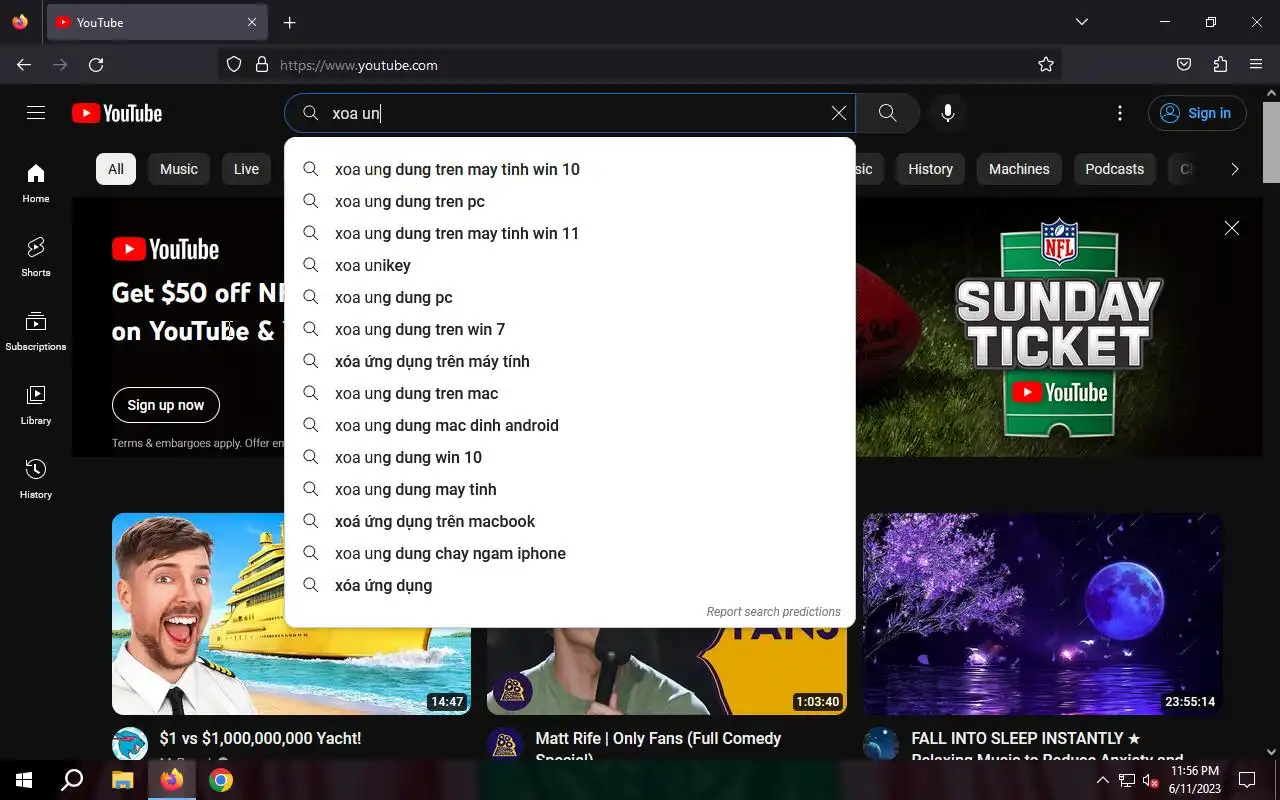Click the MrBeast channel avatar
The width and height of the screenshot is (1280, 800).
[x=130, y=743]
